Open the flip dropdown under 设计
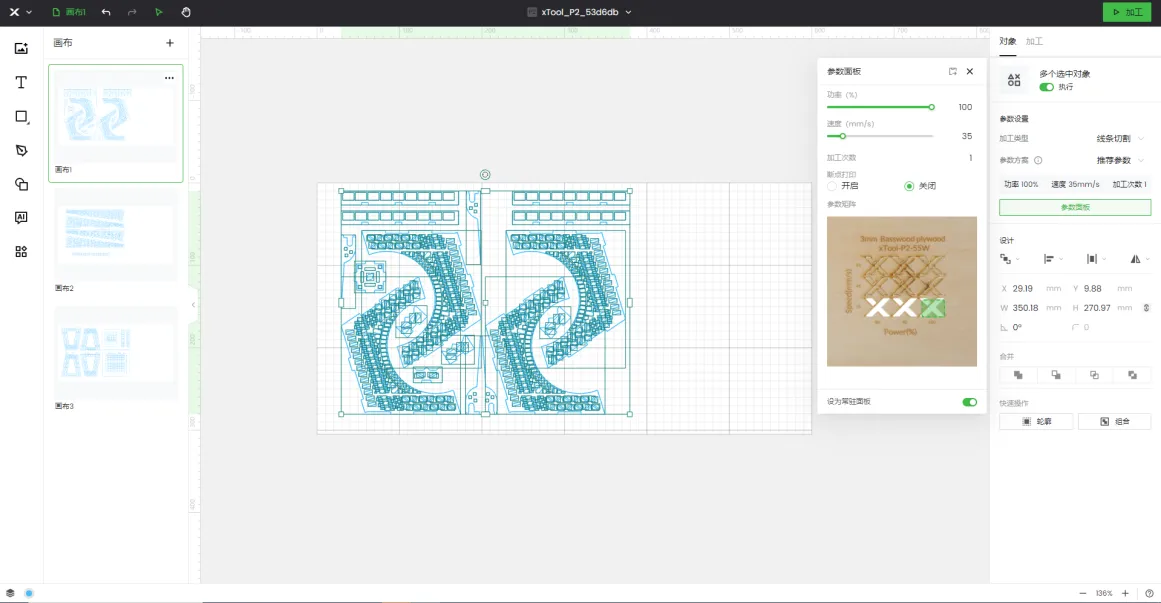This screenshot has height=603, width=1161. tap(1139, 259)
